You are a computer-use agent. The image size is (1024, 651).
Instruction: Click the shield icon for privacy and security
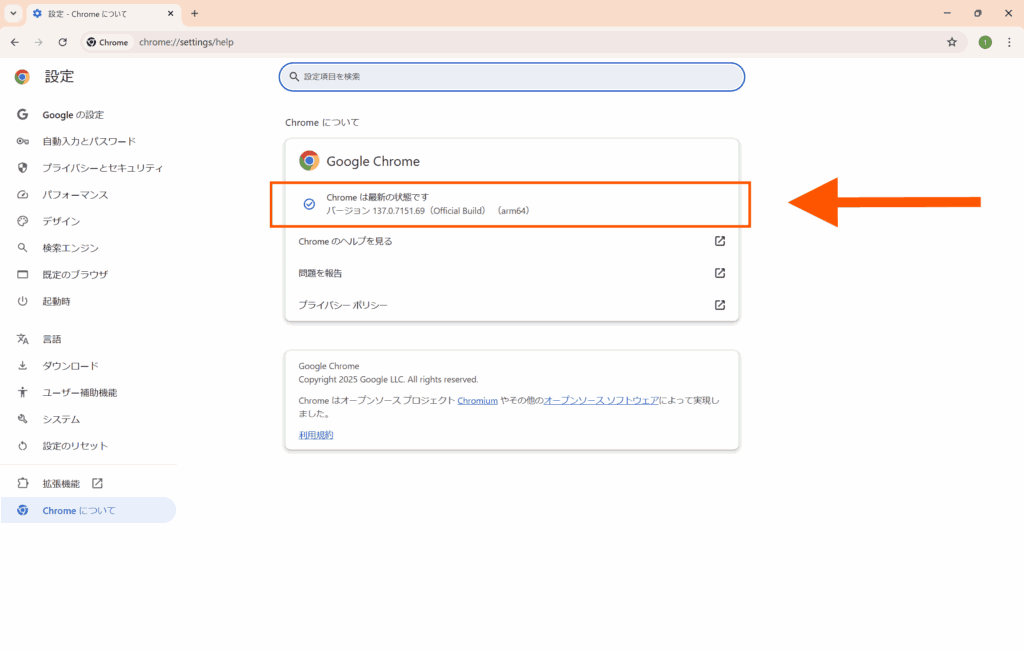point(22,168)
